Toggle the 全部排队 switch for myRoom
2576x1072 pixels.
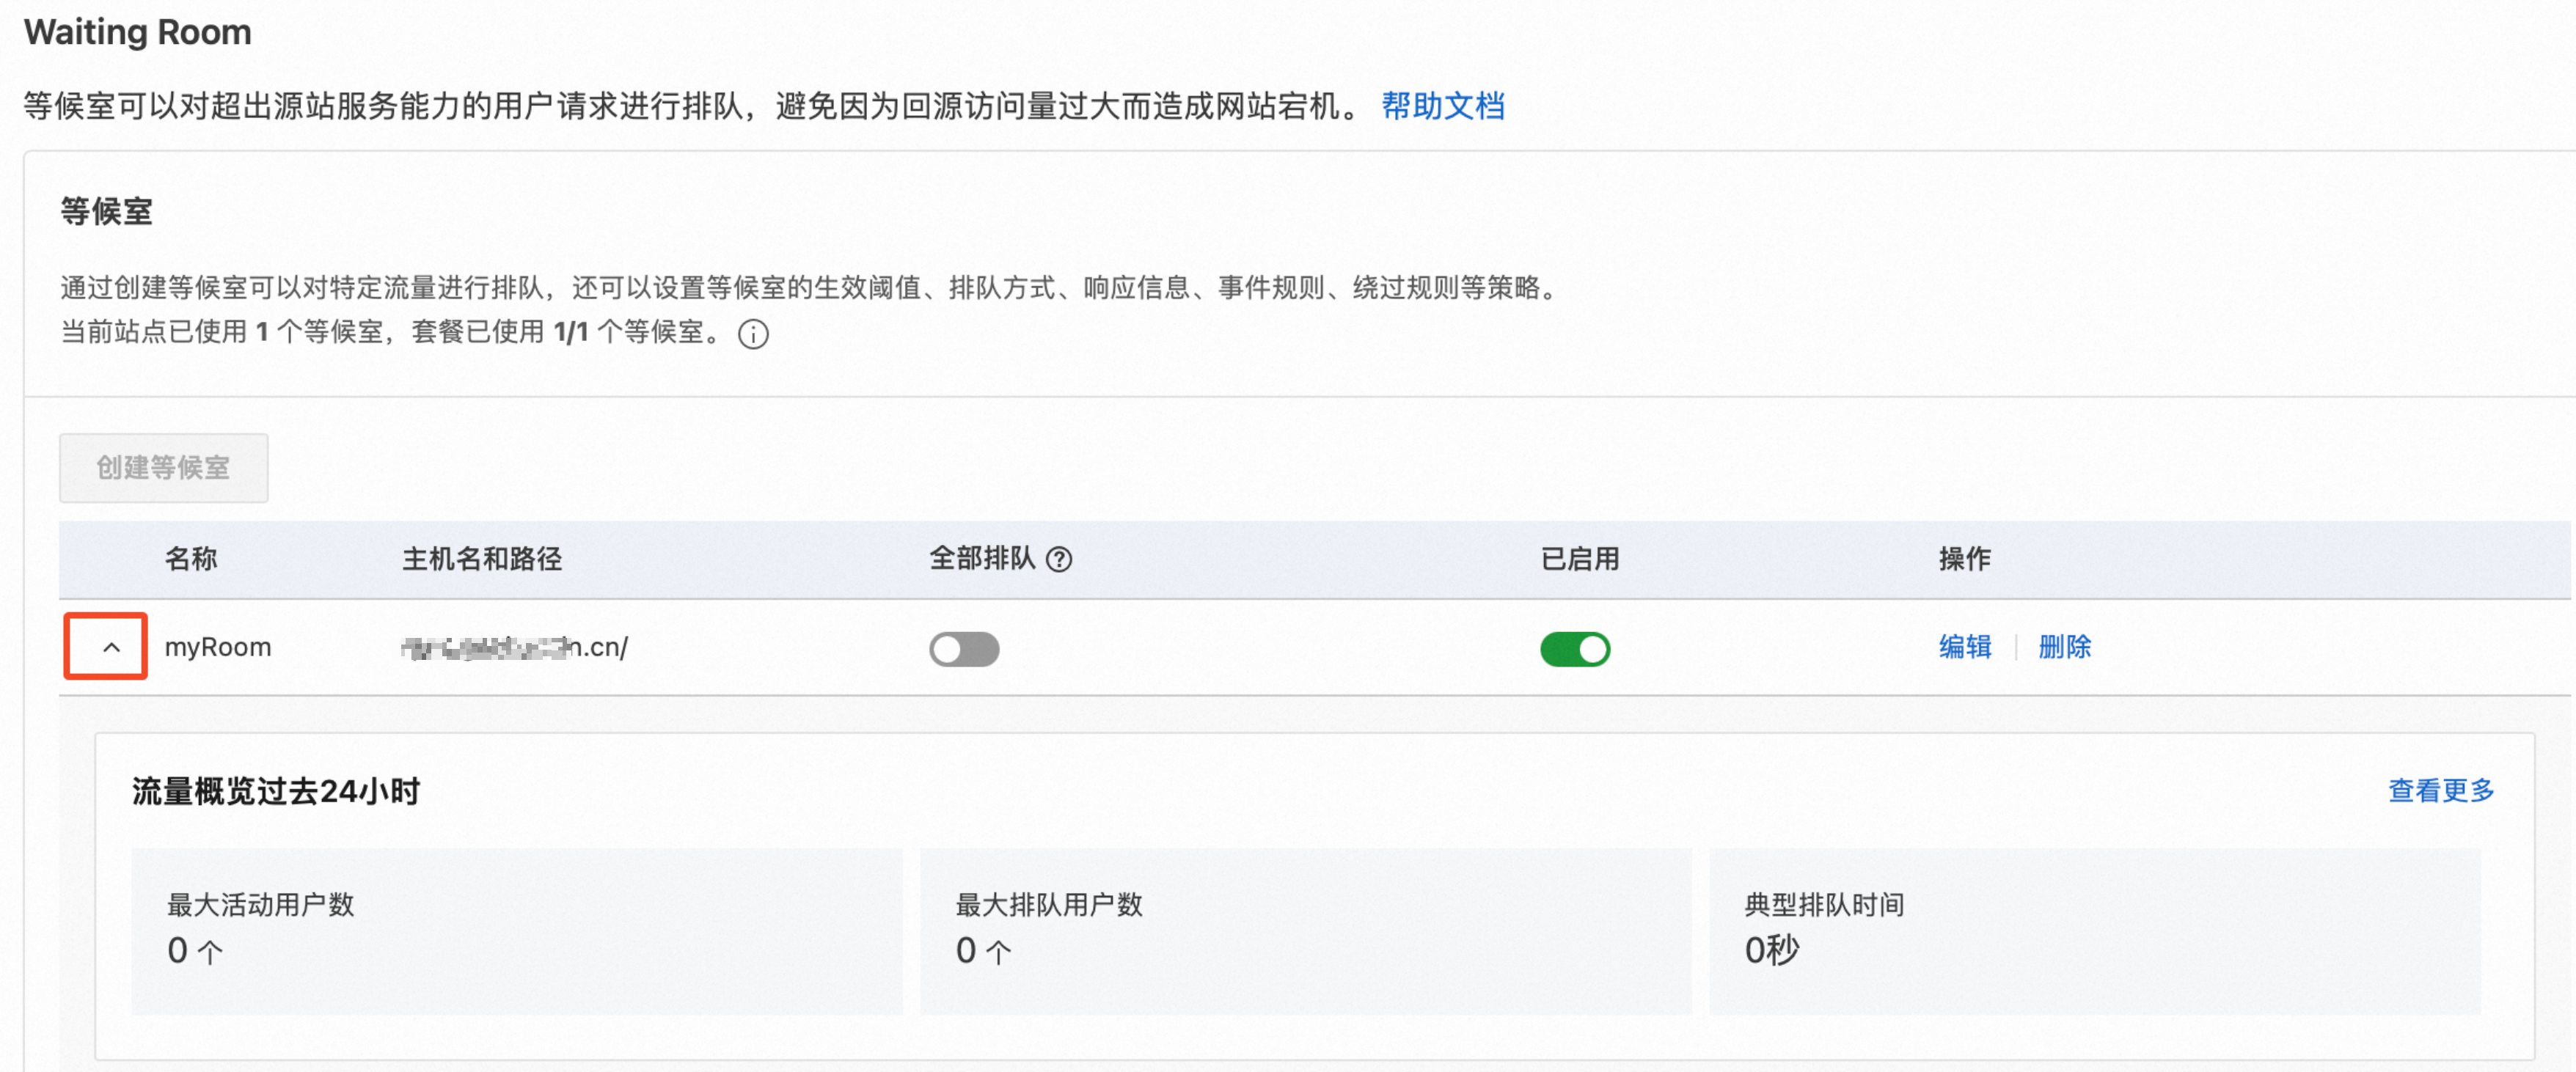964,649
